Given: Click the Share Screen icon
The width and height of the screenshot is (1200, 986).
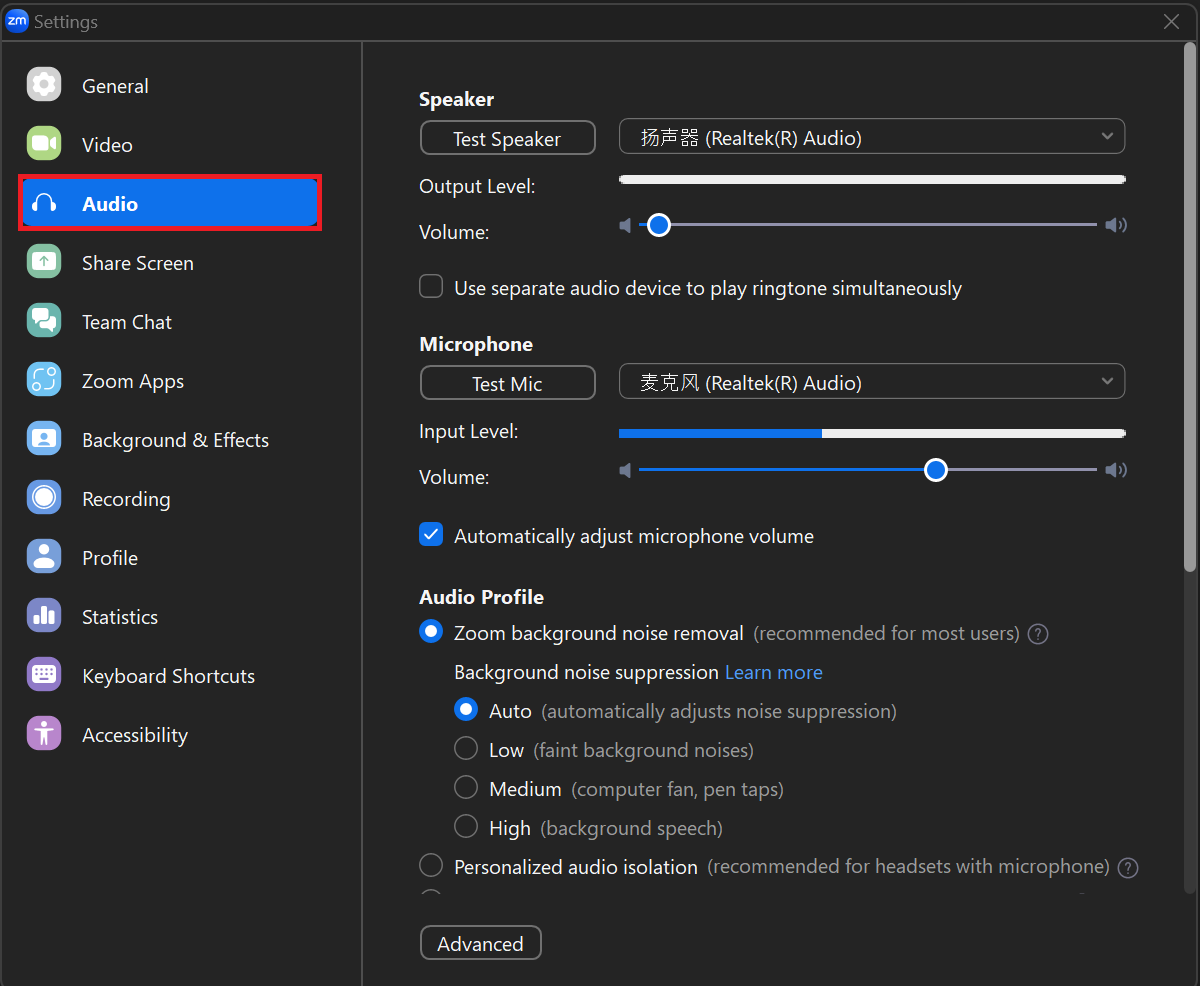Looking at the screenshot, I should pos(44,262).
